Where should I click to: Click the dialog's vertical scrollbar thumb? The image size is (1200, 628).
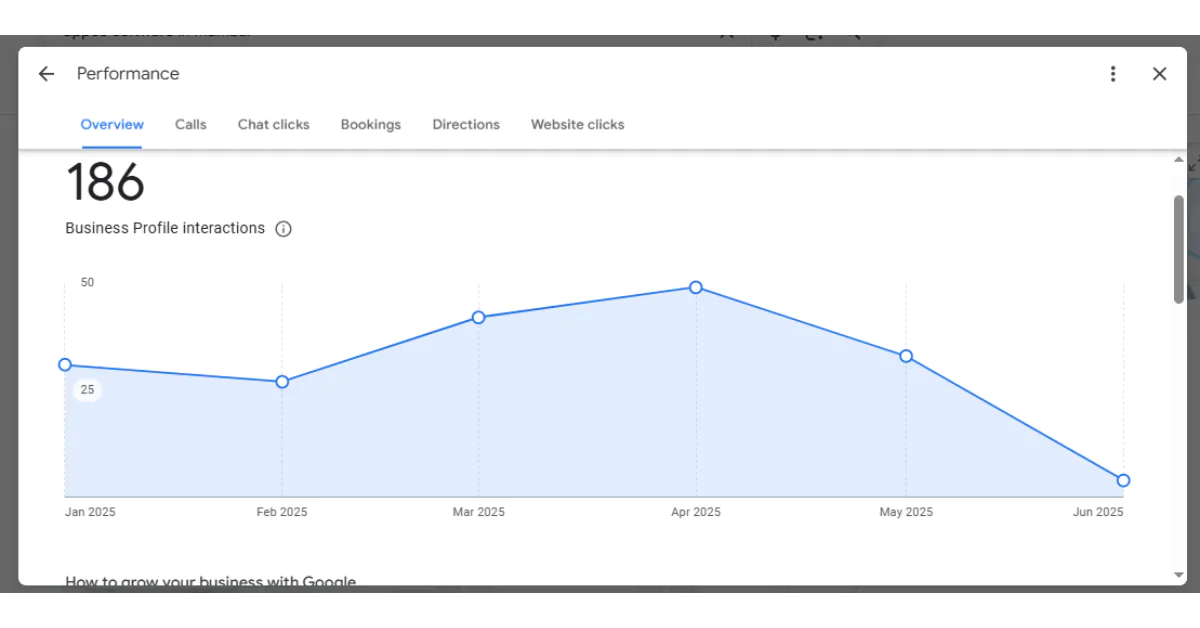click(x=1179, y=249)
